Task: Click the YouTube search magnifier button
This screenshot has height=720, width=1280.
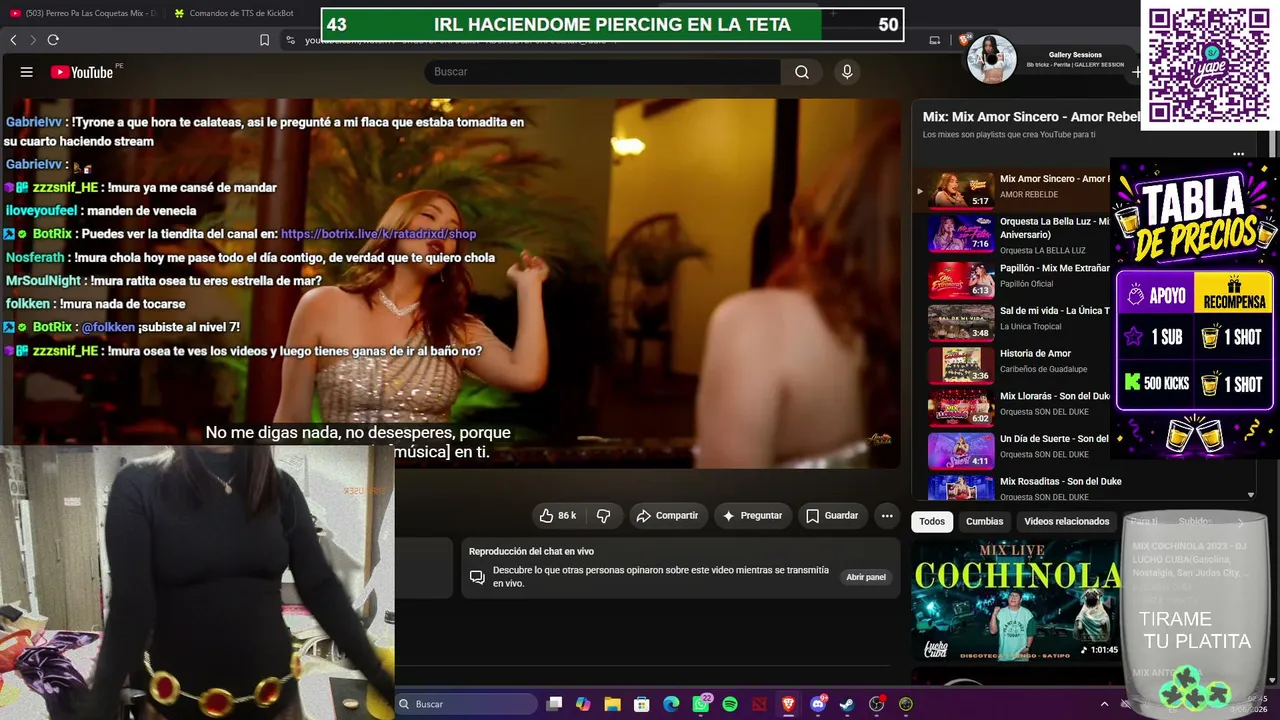Action: [802, 72]
